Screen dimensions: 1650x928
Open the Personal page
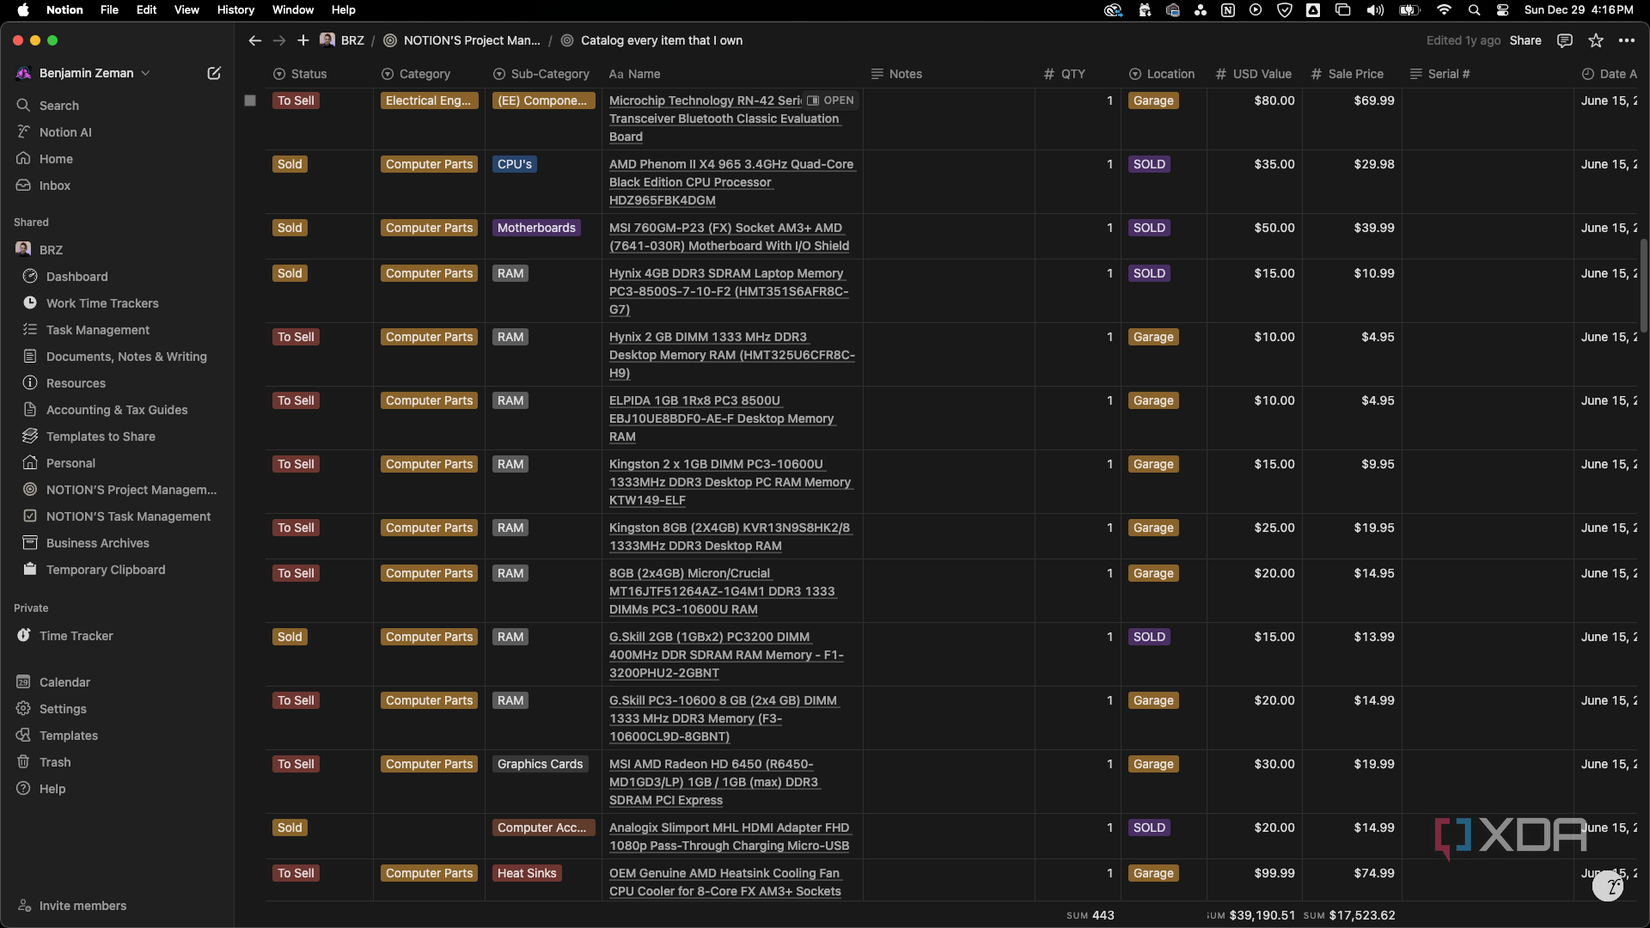[x=70, y=463]
